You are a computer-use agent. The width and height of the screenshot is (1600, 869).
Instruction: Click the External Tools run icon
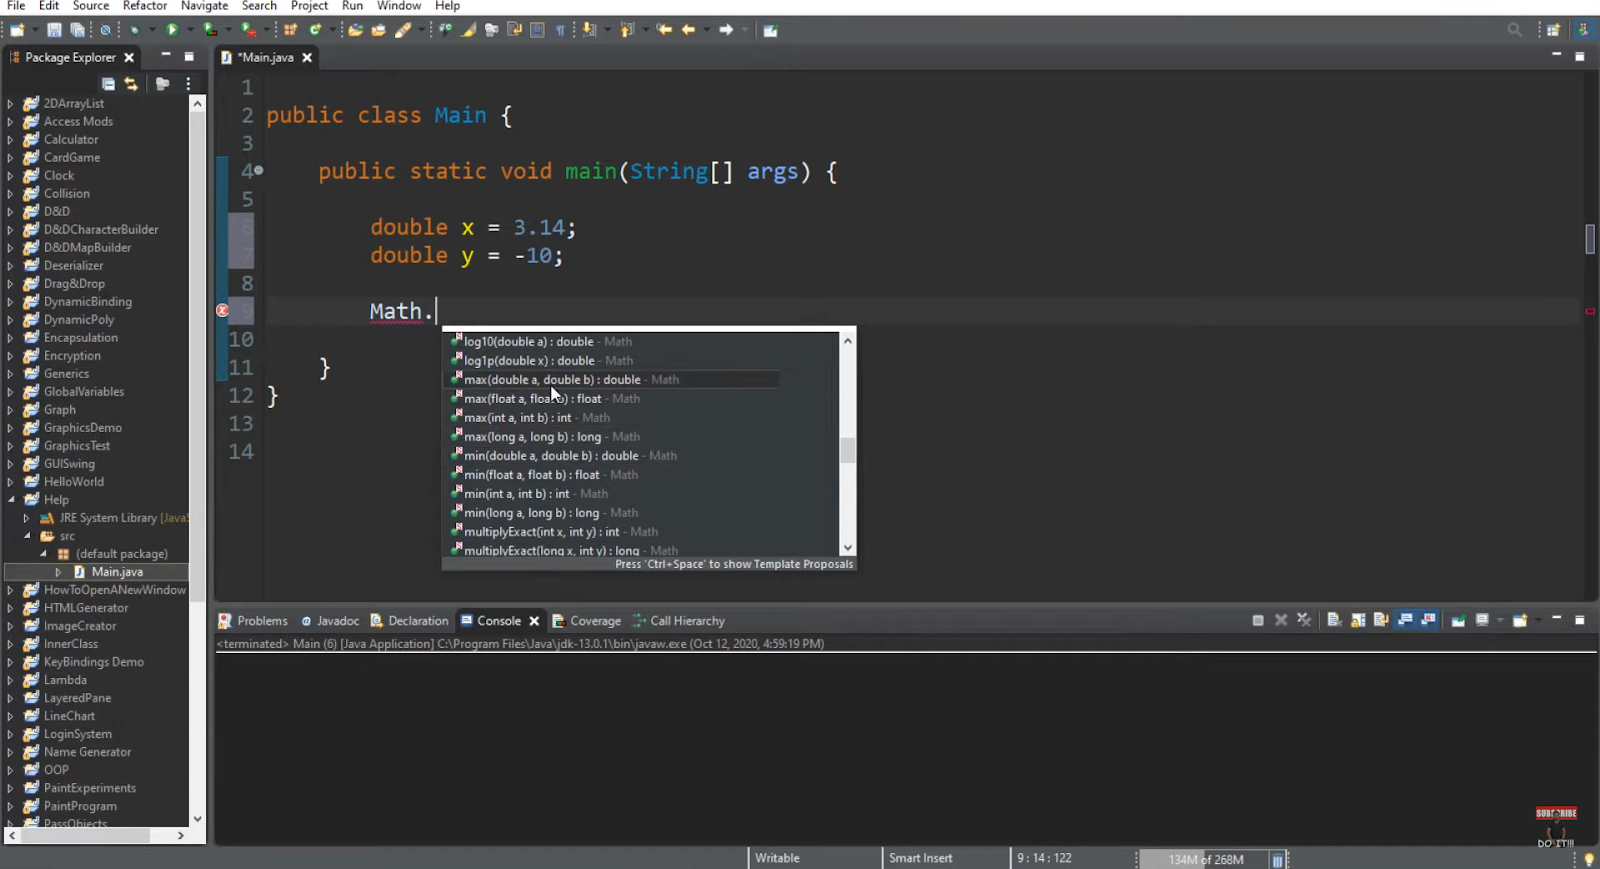tap(248, 30)
